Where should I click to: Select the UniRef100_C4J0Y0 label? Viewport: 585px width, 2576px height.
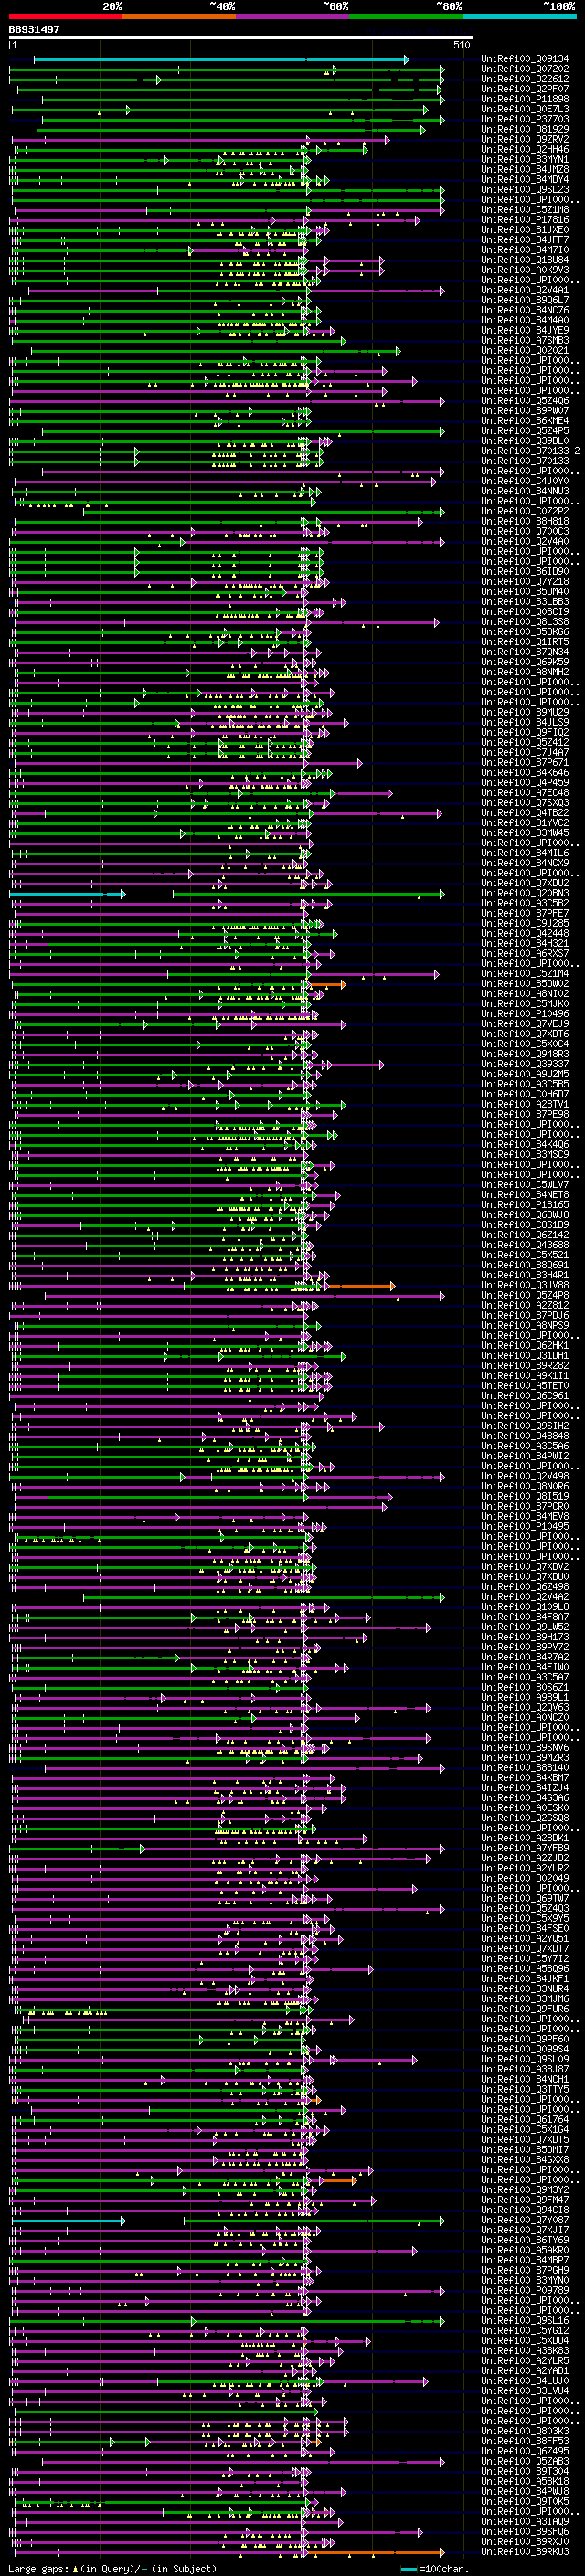[524, 482]
